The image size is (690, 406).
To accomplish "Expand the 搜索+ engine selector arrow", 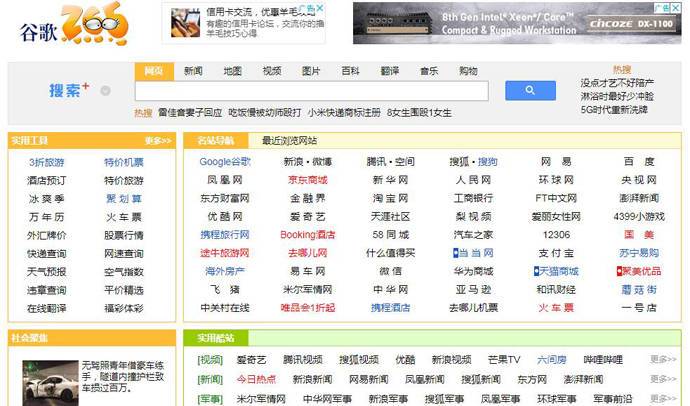I will pyautogui.click(x=105, y=91).
